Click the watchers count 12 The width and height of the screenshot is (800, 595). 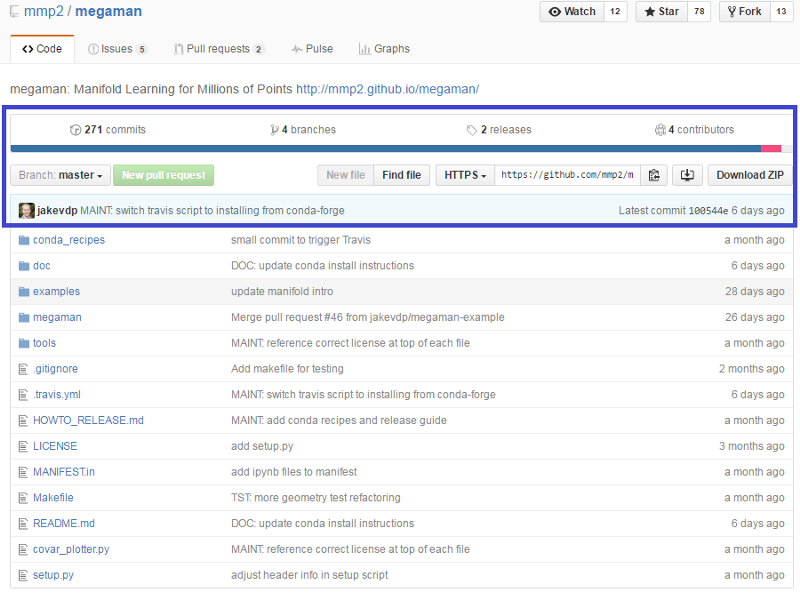[x=615, y=11]
